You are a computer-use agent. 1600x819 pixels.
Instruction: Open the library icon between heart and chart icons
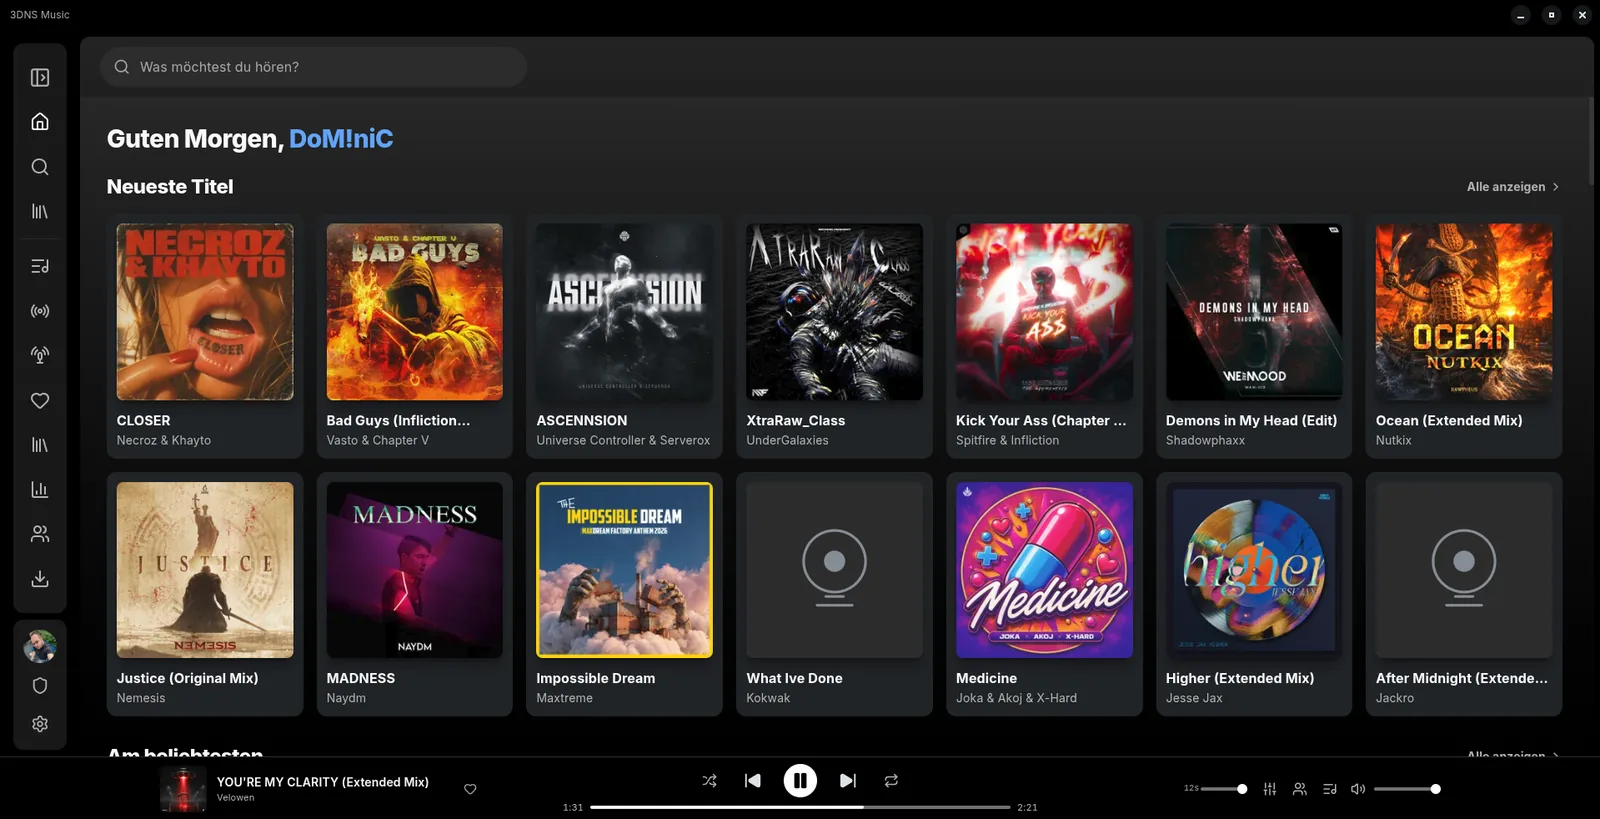coord(40,445)
